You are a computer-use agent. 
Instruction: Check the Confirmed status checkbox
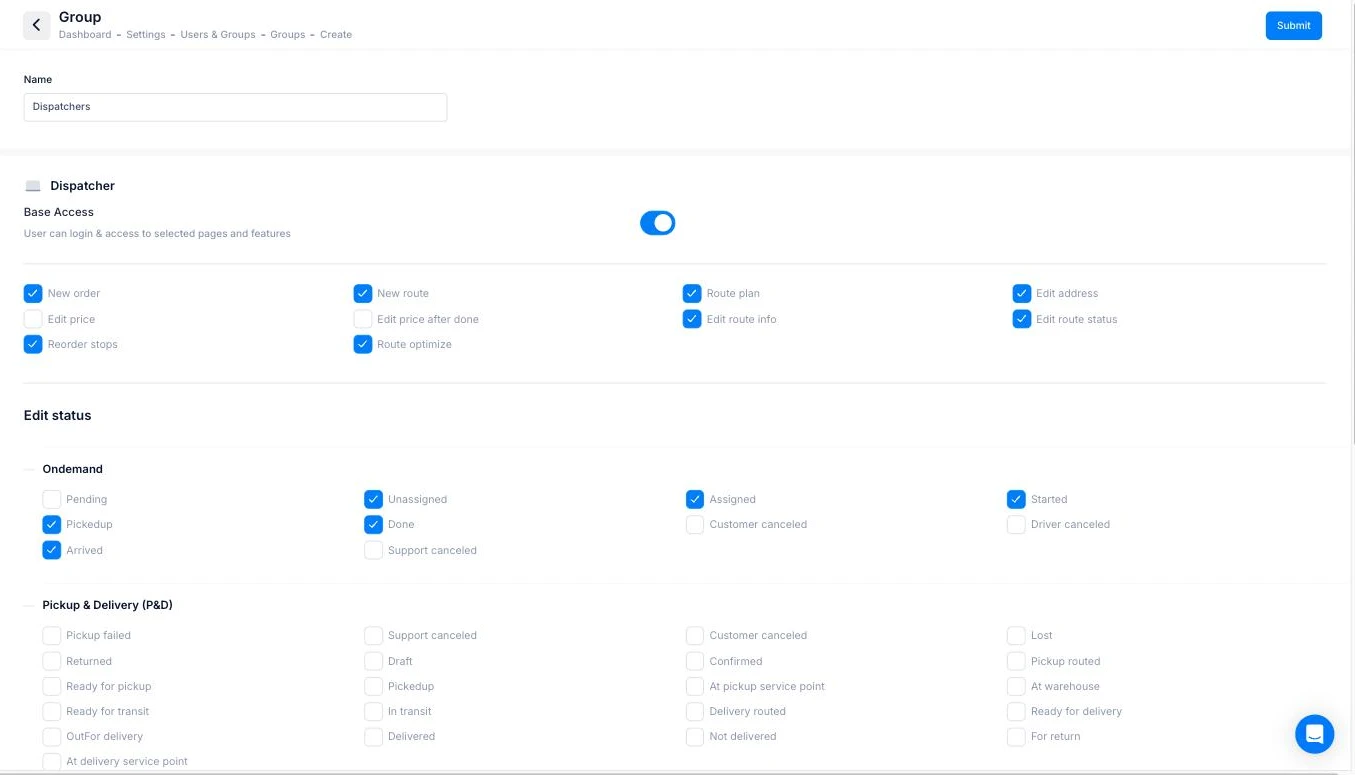click(695, 661)
